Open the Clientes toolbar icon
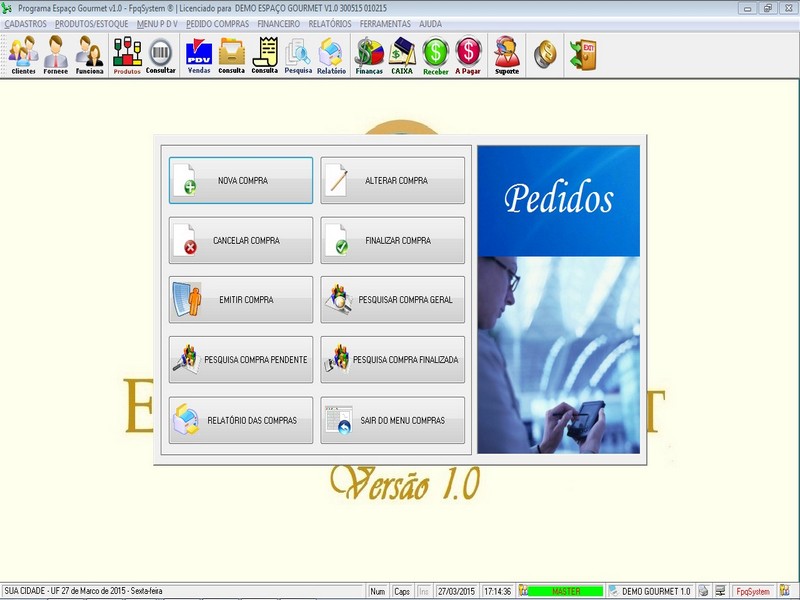 click(x=23, y=55)
